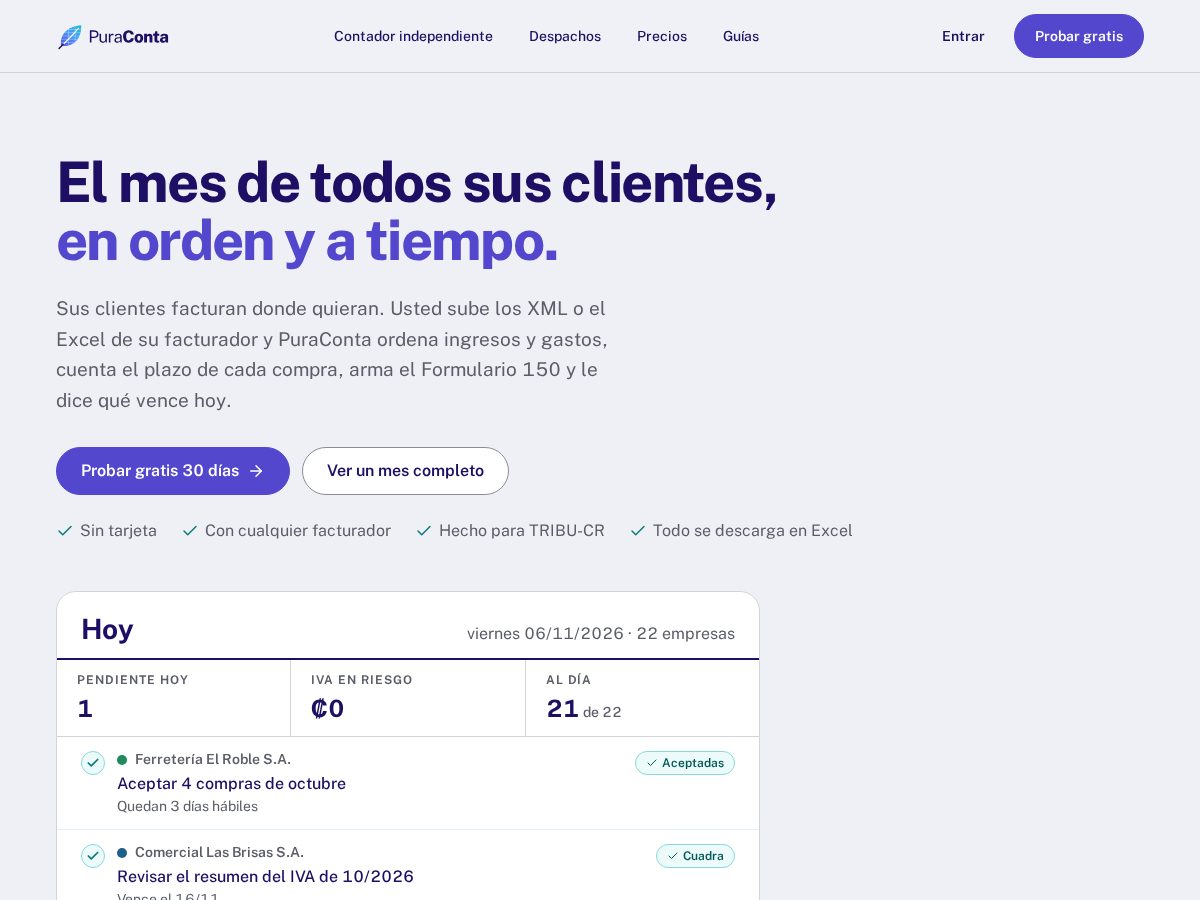Screen dimensions: 1200x900
Task: Open the Guías nav link
Action: [x=741, y=36]
